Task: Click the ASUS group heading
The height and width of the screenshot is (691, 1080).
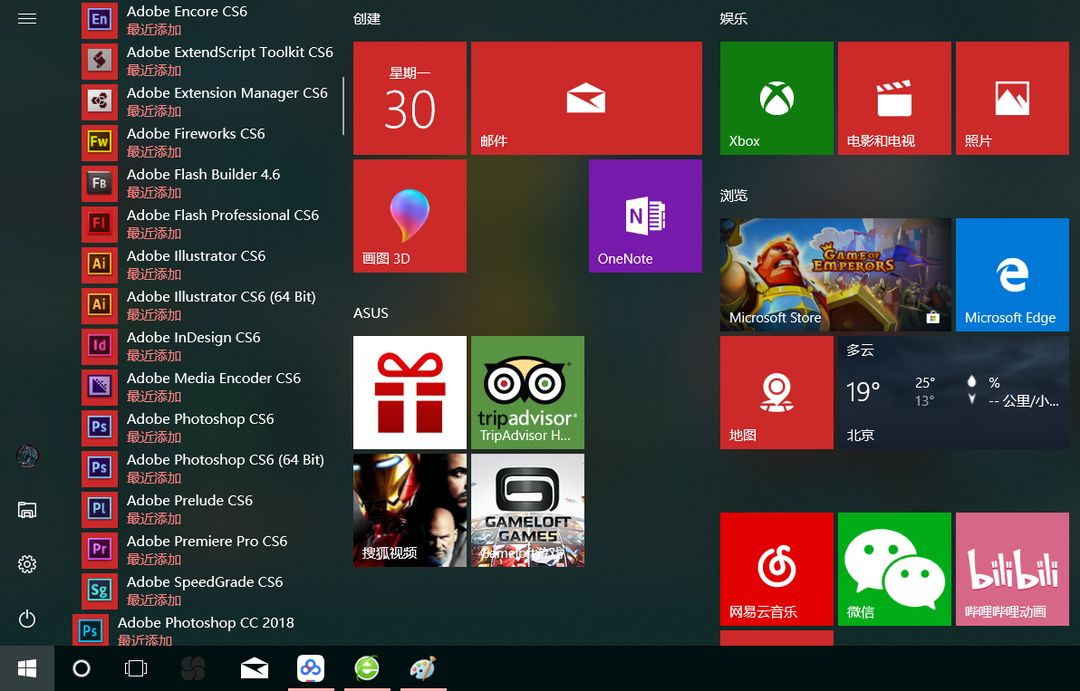Action: click(x=371, y=313)
